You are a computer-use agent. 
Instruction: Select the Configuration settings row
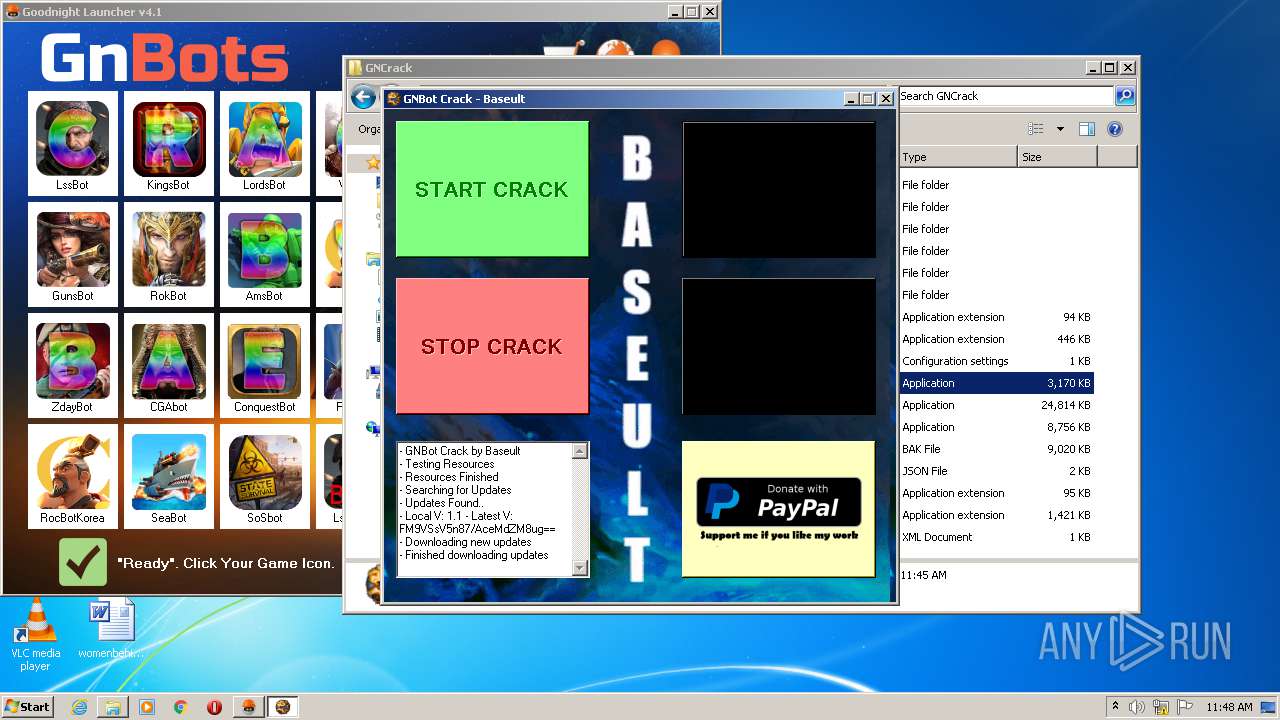point(996,361)
